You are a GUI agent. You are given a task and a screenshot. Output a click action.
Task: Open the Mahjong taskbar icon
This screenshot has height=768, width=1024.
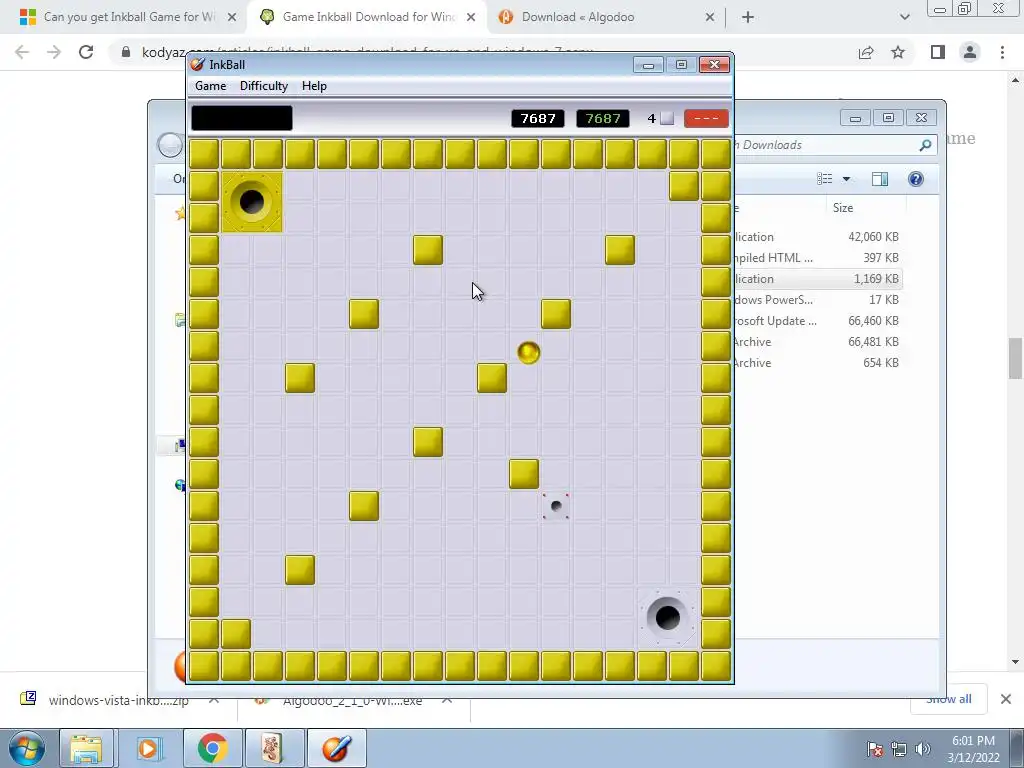click(x=274, y=748)
